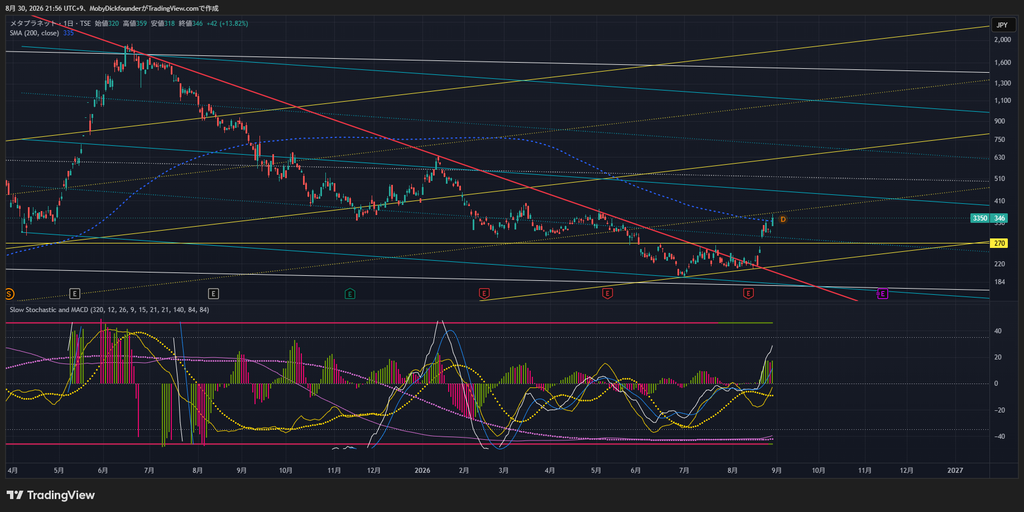Click the green 346 current price tag

point(999,217)
